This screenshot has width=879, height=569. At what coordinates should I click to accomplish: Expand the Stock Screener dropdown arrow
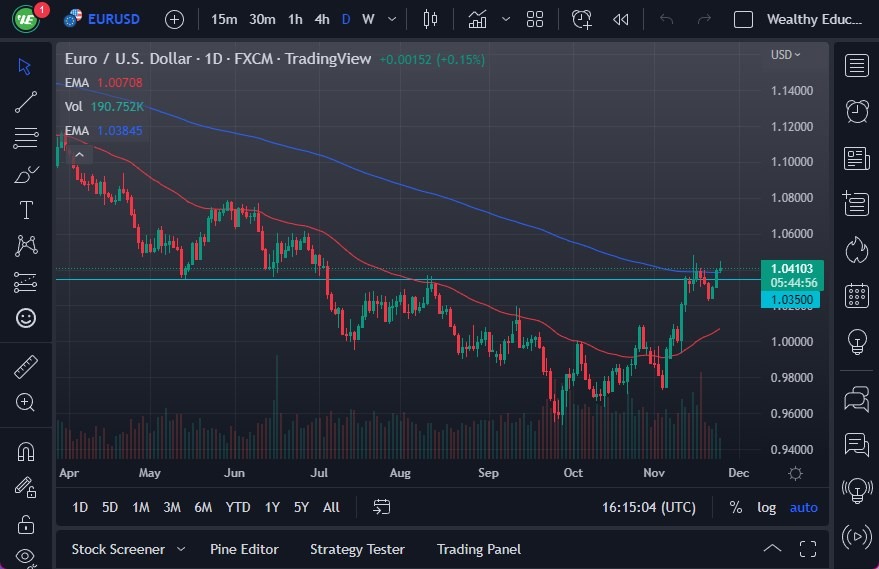point(181,549)
